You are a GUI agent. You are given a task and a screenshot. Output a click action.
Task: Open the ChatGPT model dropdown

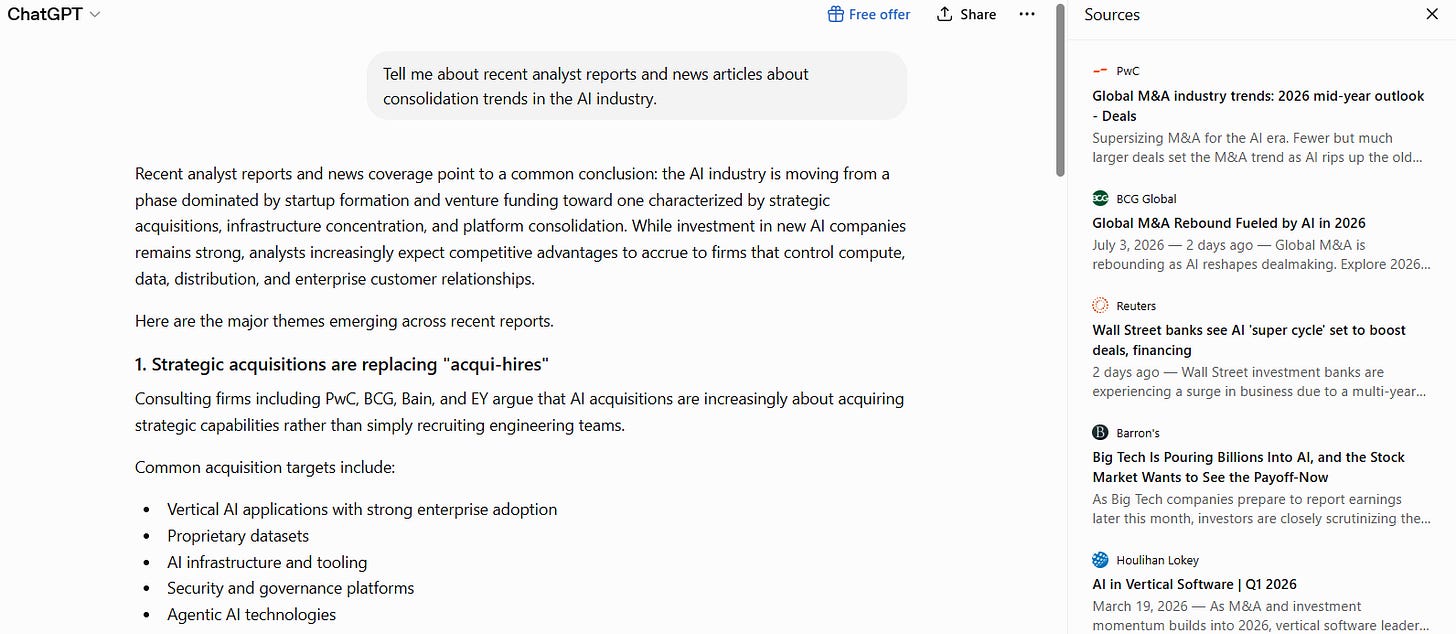[x=54, y=14]
